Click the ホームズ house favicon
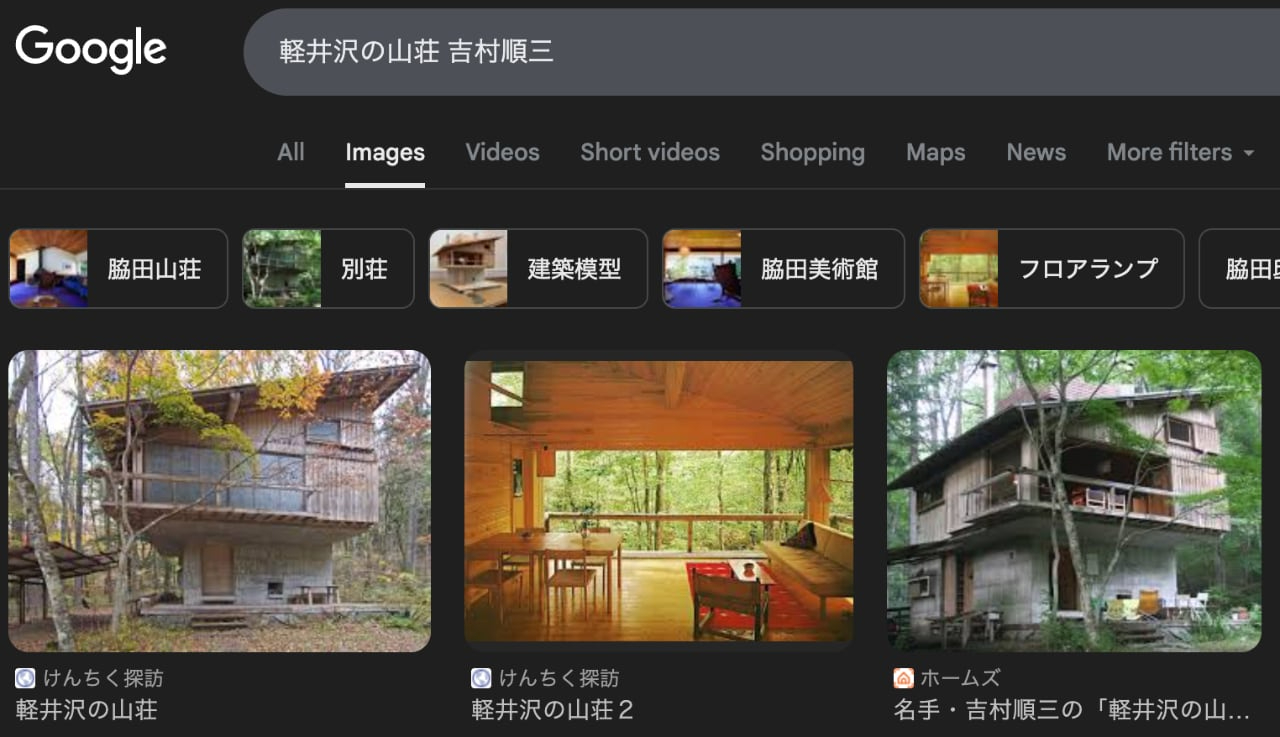This screenshot has width=1280, height=737. point(903,678)
